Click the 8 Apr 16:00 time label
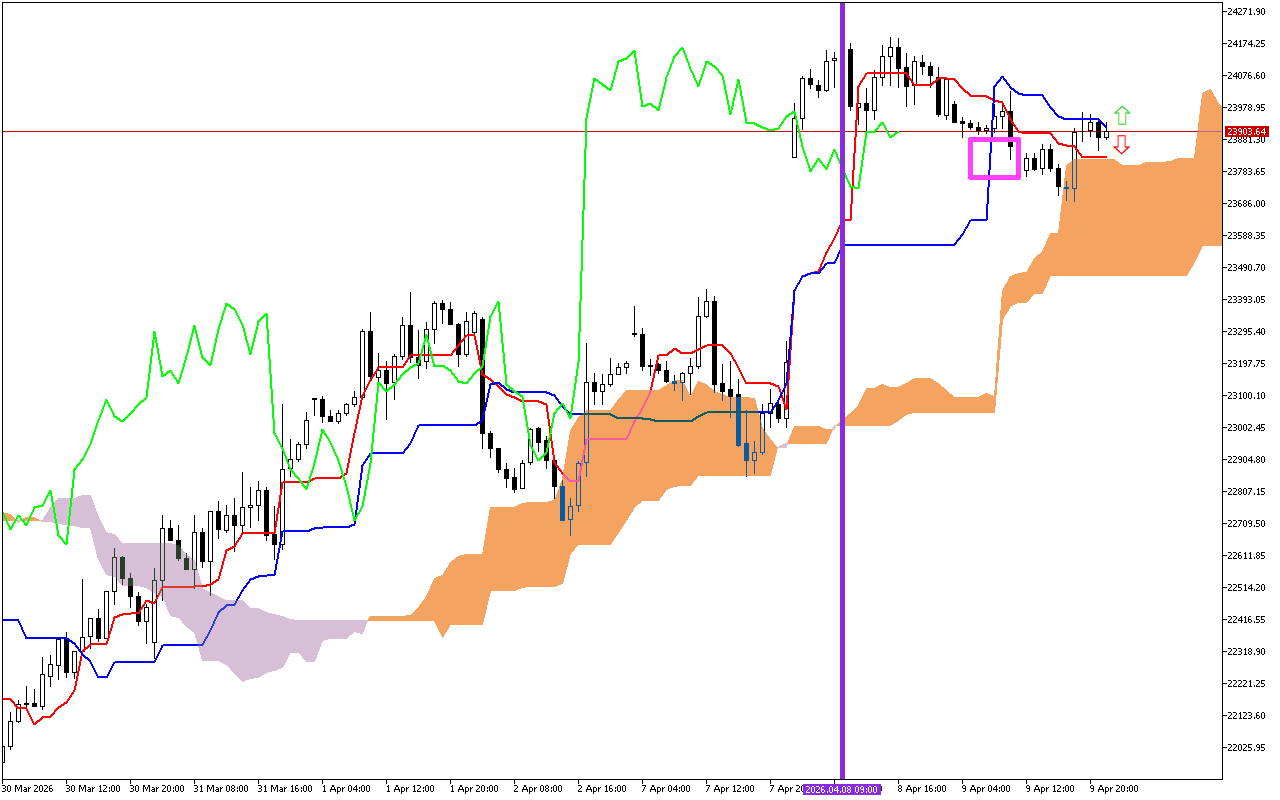The width and height of the screenshot is (1280, 800). point(922,788)
